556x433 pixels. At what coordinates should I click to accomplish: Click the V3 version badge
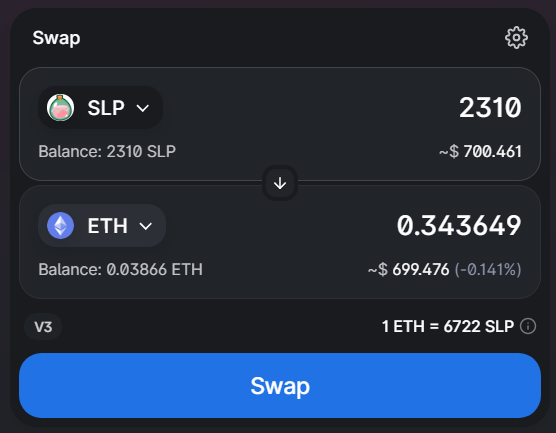43,327
